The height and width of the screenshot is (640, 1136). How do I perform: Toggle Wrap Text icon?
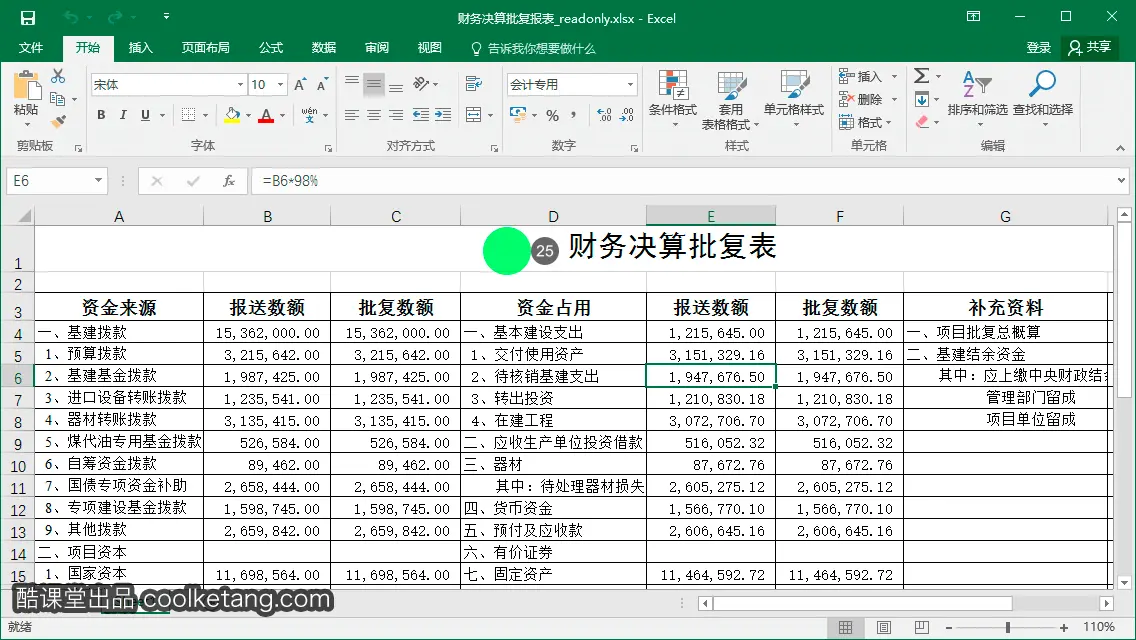click(x=474, y=84)
